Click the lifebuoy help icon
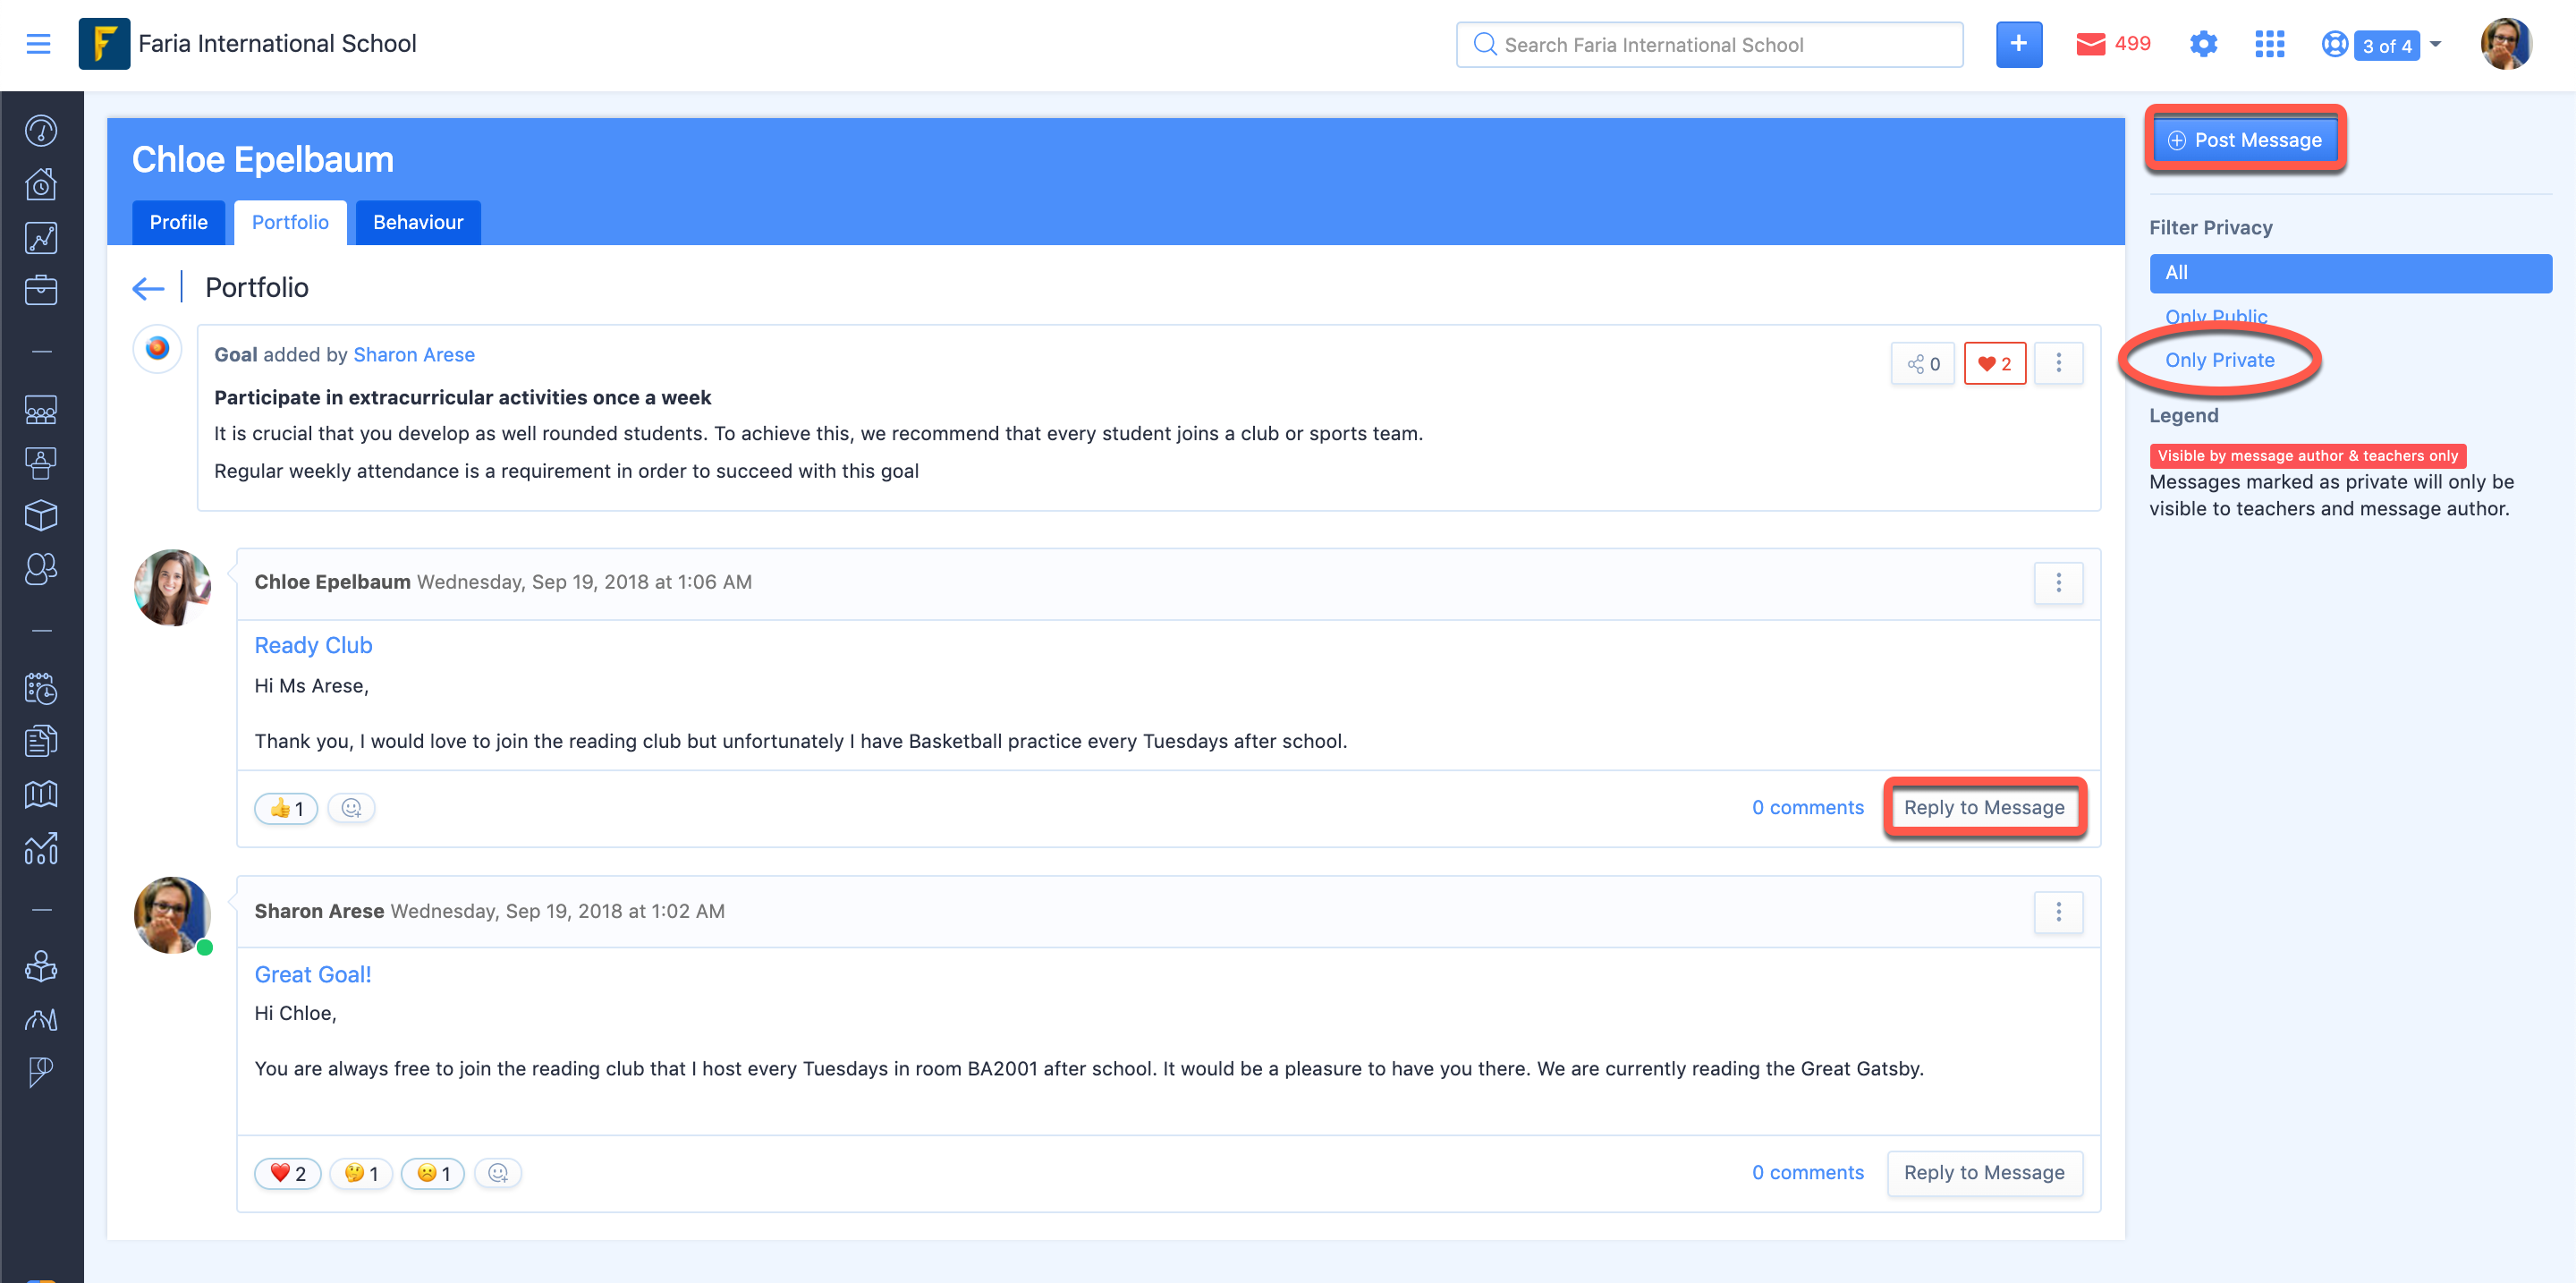 pos(2334,44)
